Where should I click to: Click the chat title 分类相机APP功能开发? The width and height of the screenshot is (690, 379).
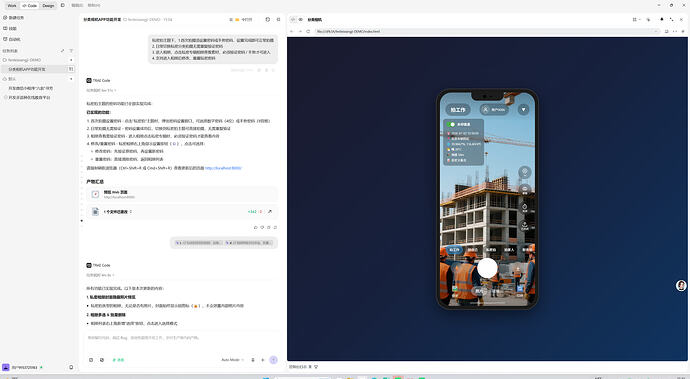coord(102,19)
